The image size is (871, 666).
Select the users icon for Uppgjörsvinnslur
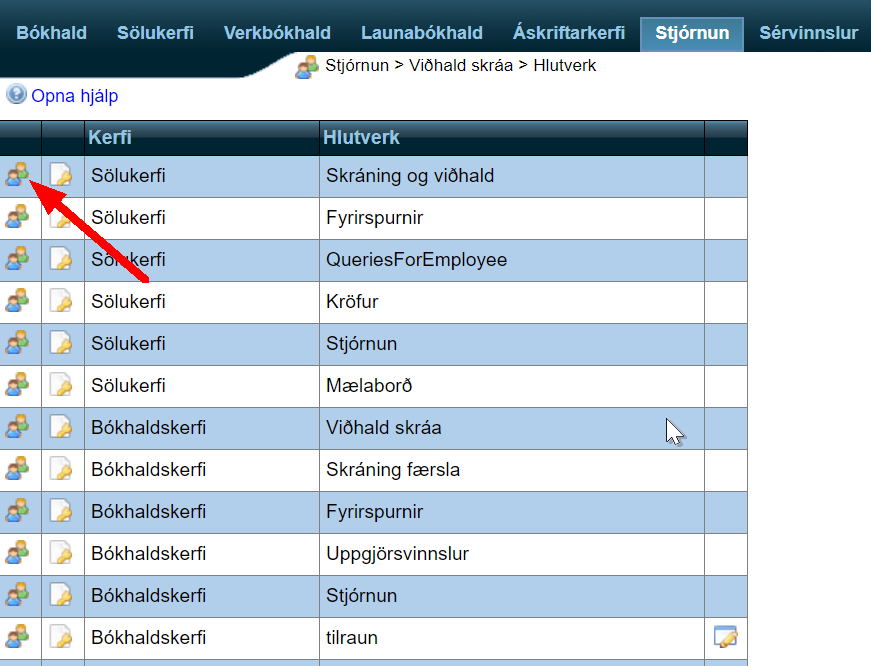[x=18, y=553]
